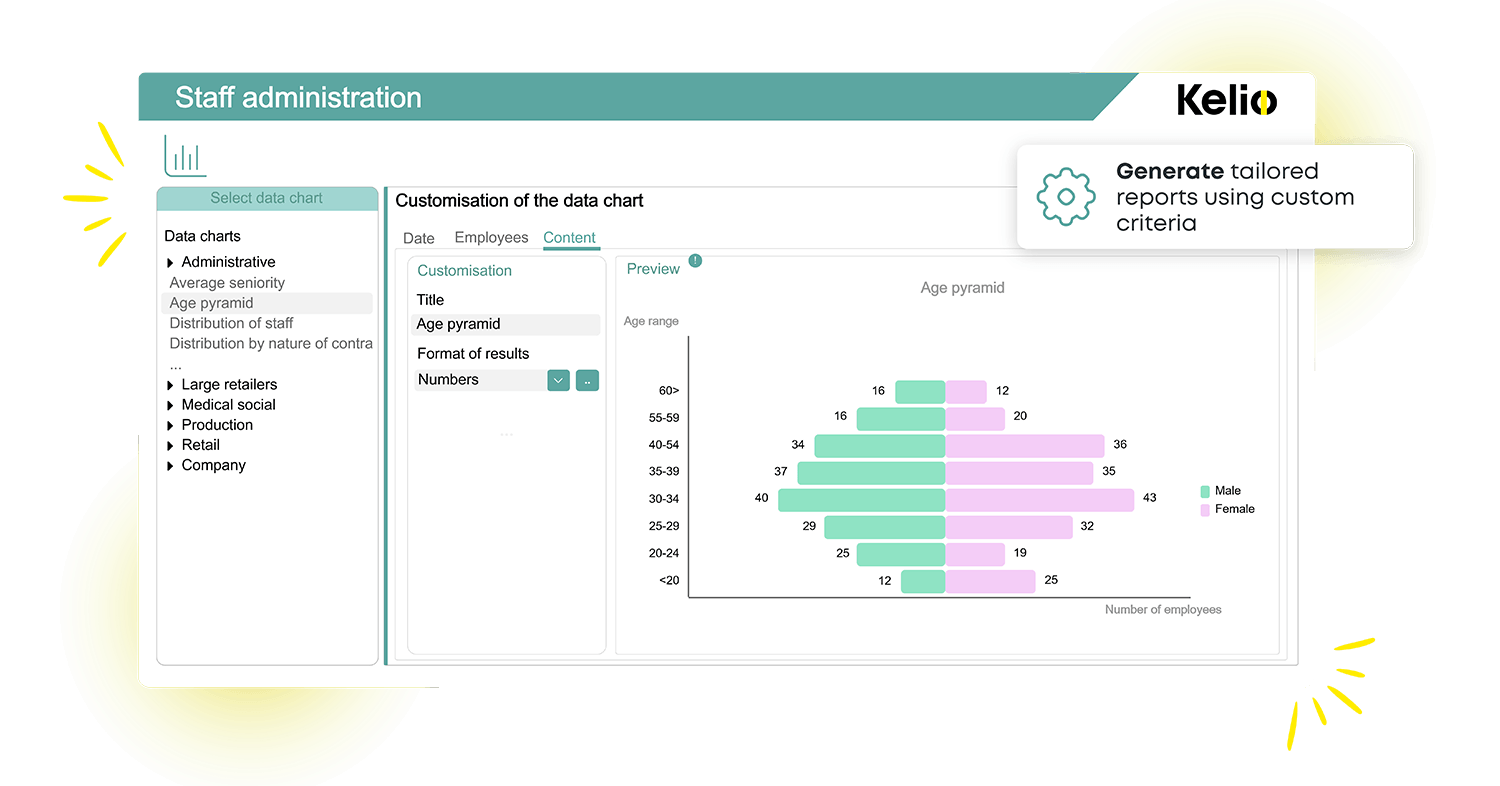
Task: Click the Kelio logo
Action: click(1227, 100)
